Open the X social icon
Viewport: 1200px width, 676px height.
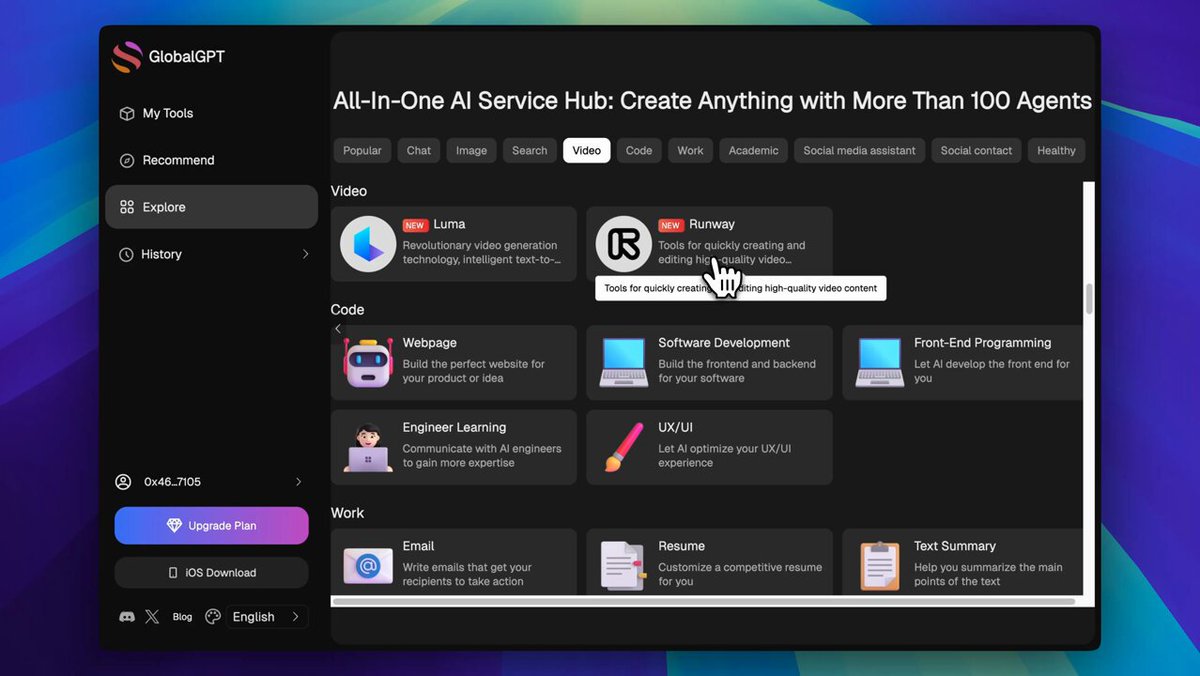(x=152, y=617)
